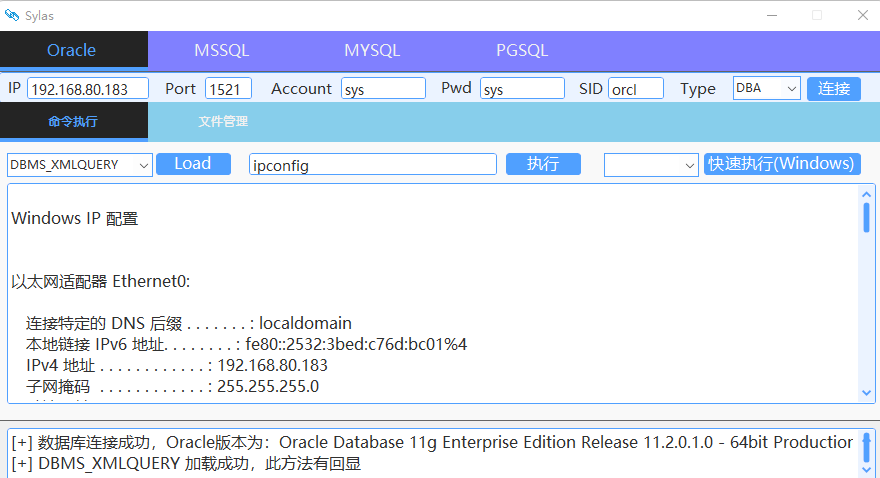
Task: Click the IPv4 地址 192.168.80.183 line
Action: [x=176, y=365]
